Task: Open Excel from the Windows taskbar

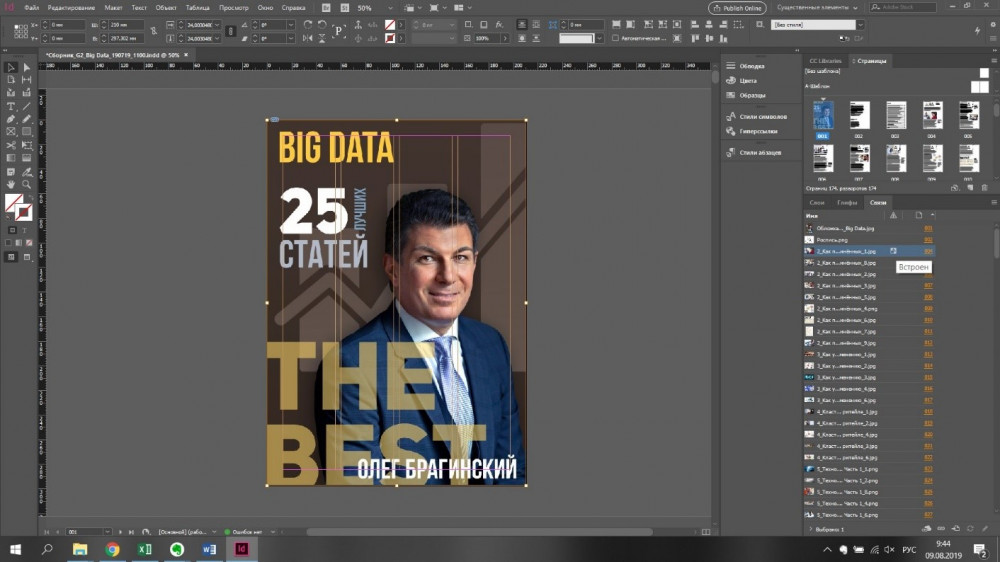Action: click(x=144, y=549)
